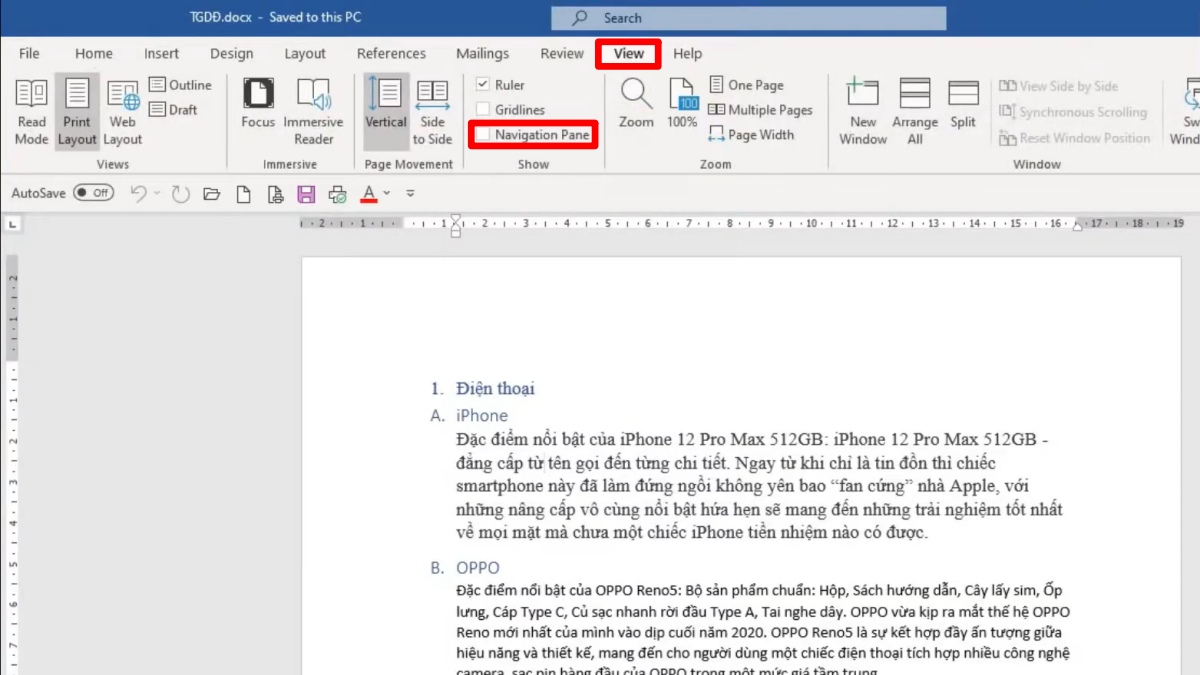This screenshot has width=1200, height=675.
Task: Choose Page Width zoom
Action: point(751,134)
